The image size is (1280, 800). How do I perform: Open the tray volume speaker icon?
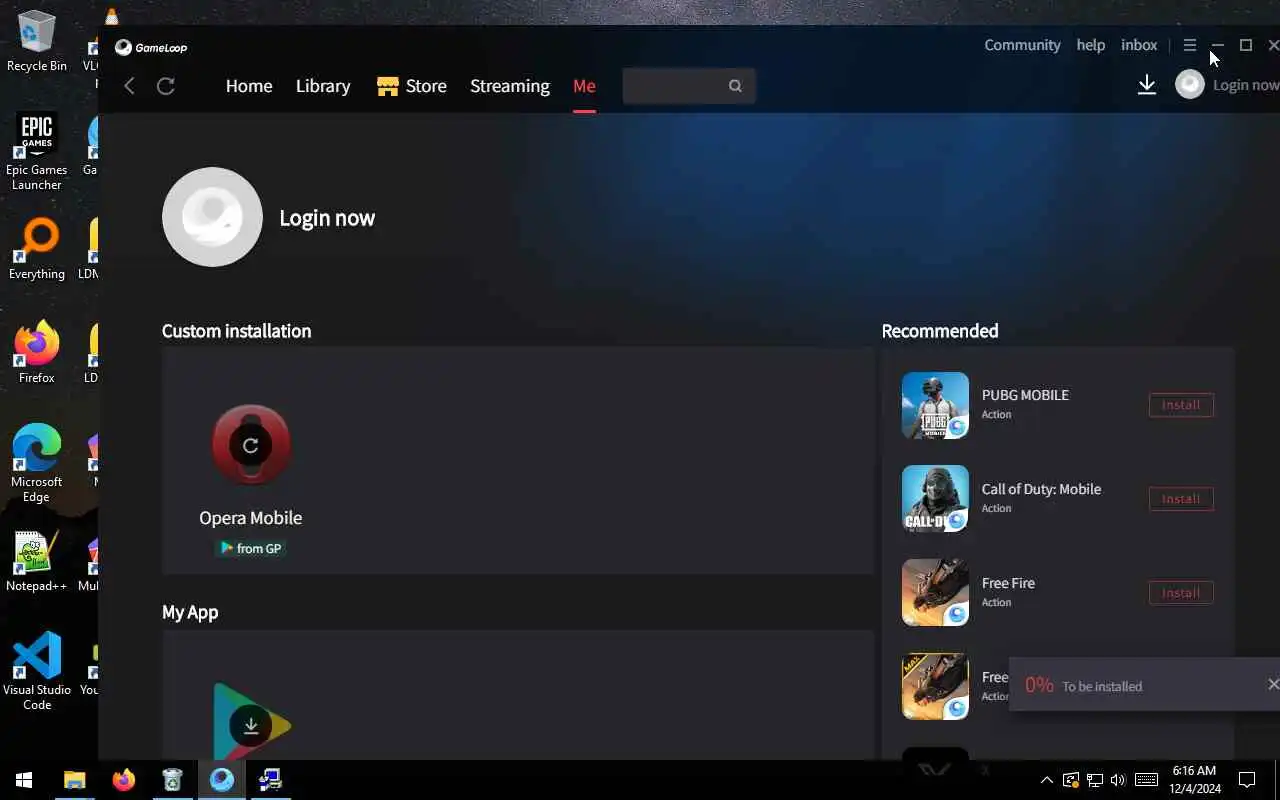1118,780
